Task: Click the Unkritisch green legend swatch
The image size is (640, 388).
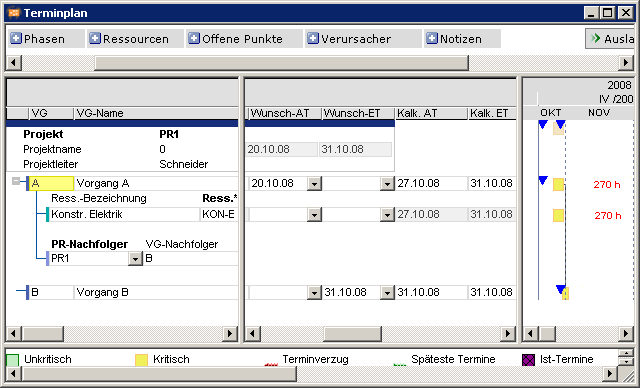Action: [x=13, y=360]
